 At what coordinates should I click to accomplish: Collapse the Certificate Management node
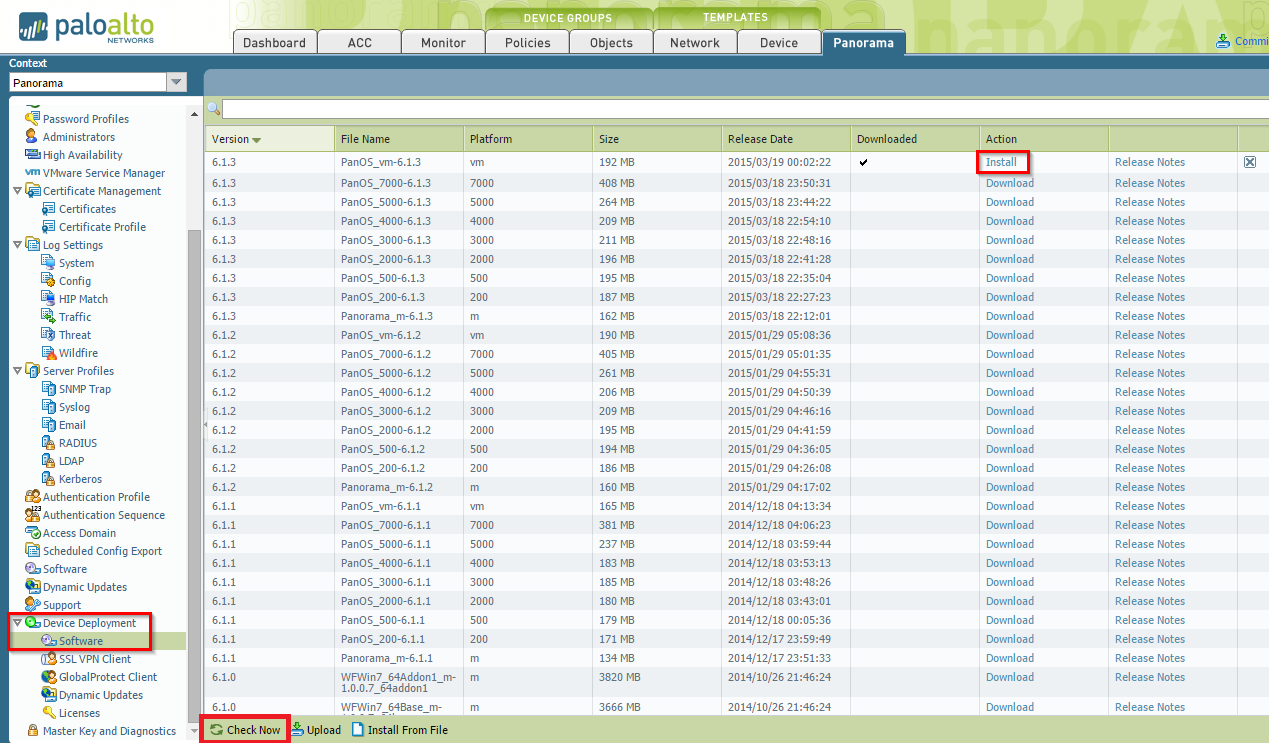(x=17, y=191)
